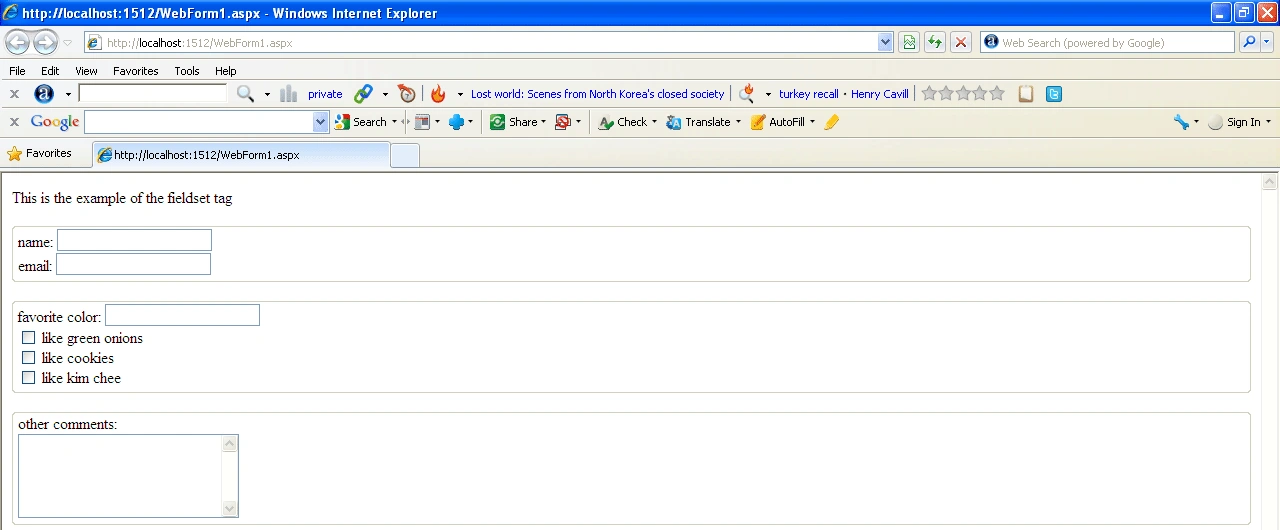The image size is (1280, 530).
Task: Close the Google toolbar
Action: tap(14, 122)
